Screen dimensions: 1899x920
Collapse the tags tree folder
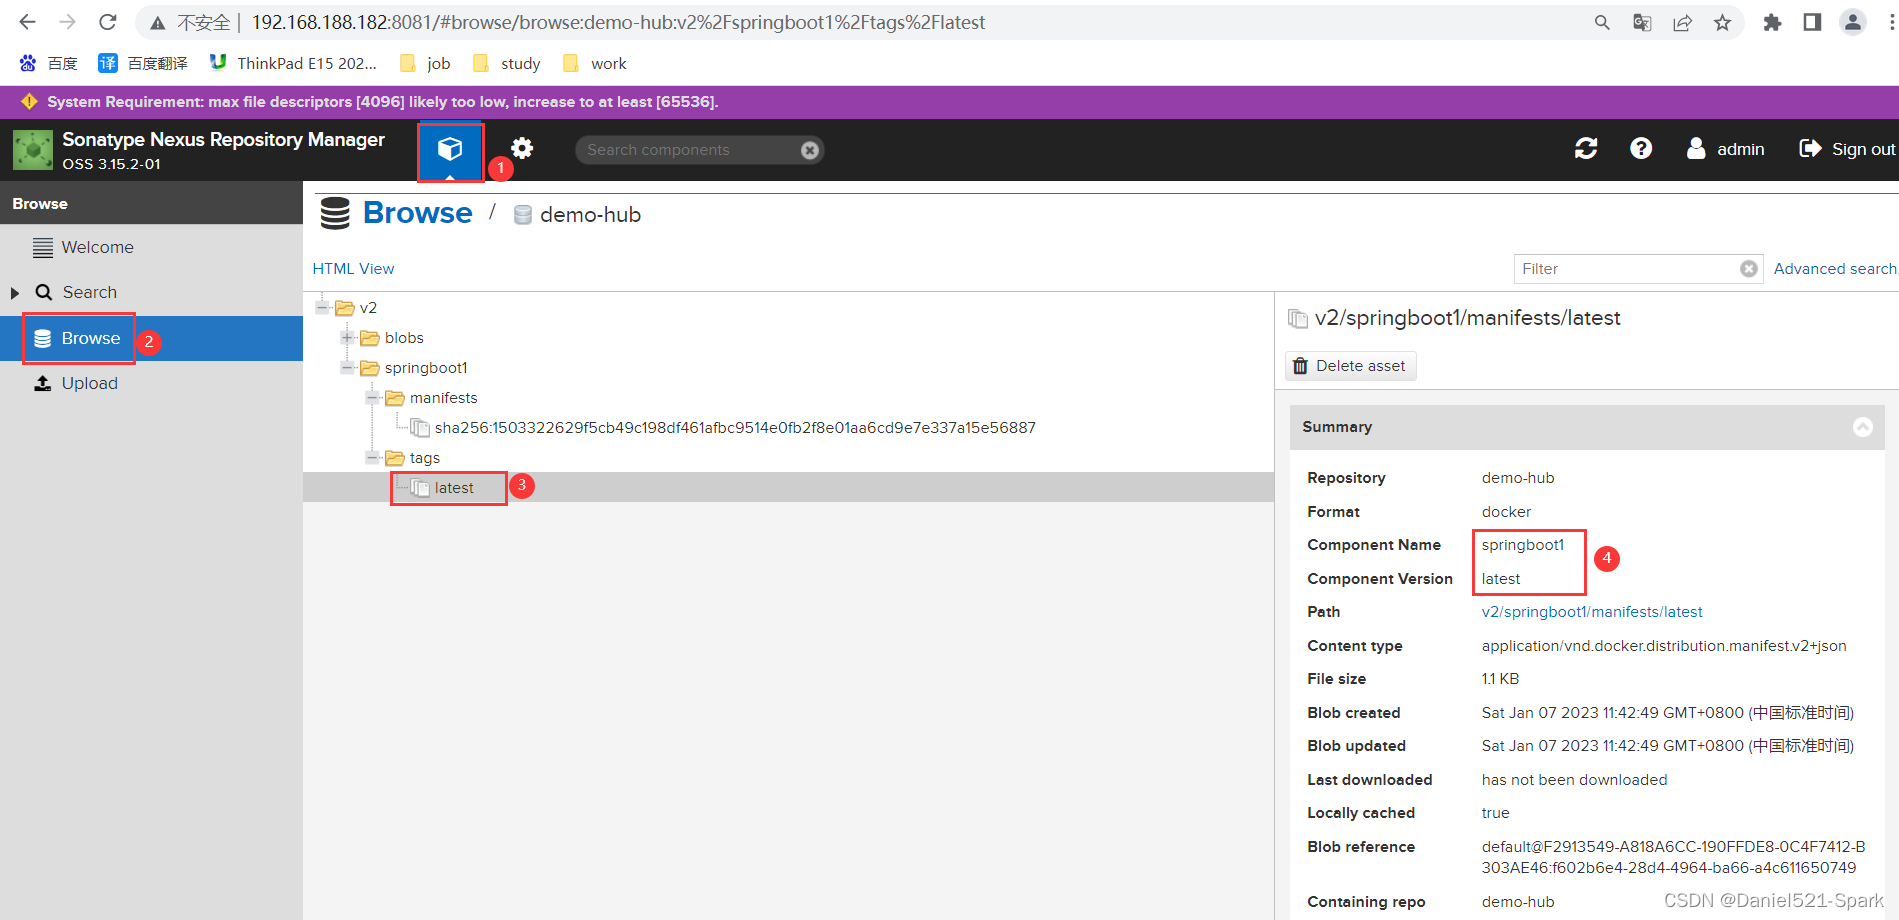(x=373, y=457)
